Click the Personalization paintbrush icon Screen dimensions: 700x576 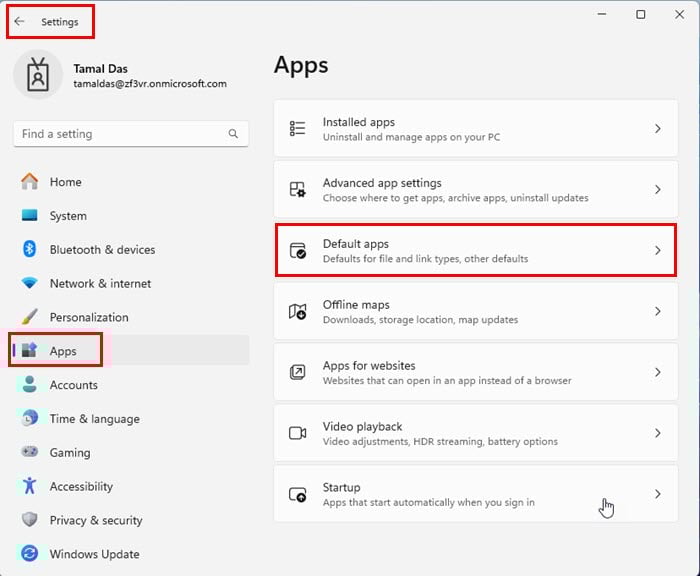(30, 317)
